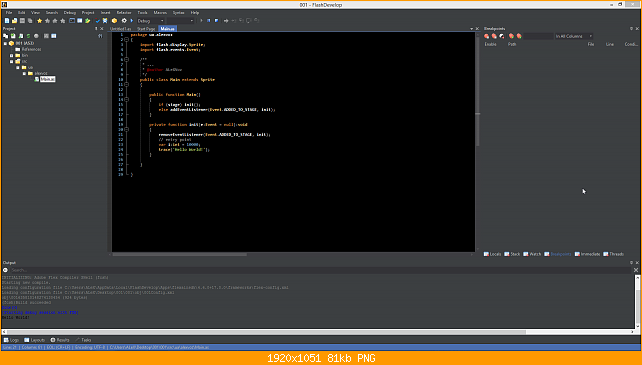Click the Breakpoints filter text field

pos(538,36)
